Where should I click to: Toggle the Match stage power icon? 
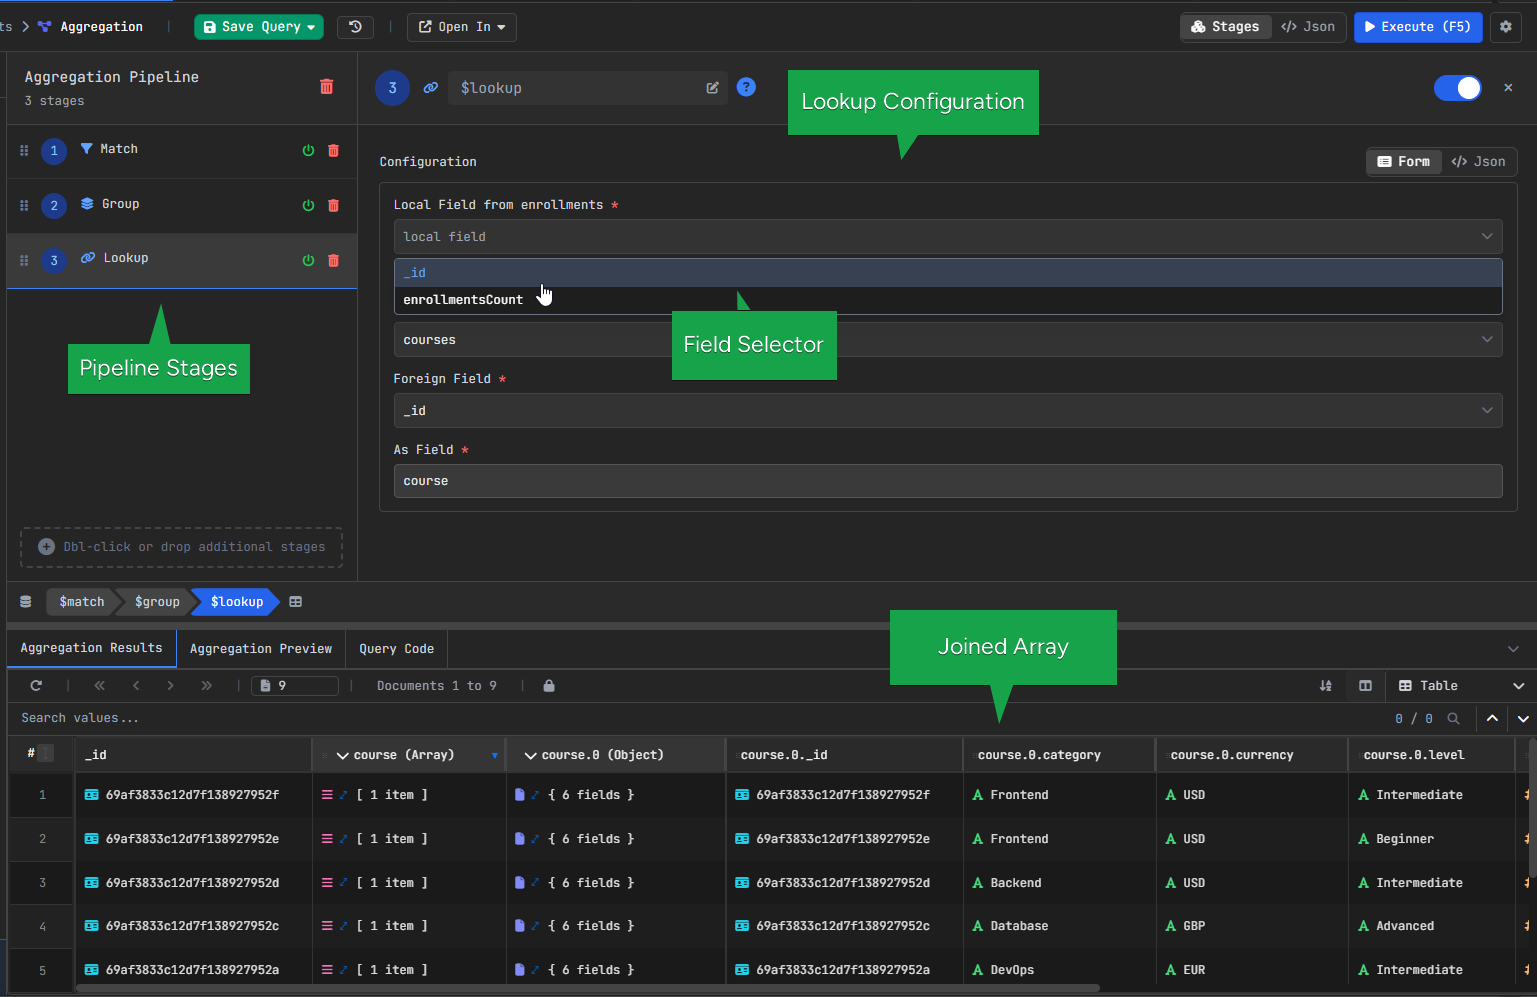308,151
